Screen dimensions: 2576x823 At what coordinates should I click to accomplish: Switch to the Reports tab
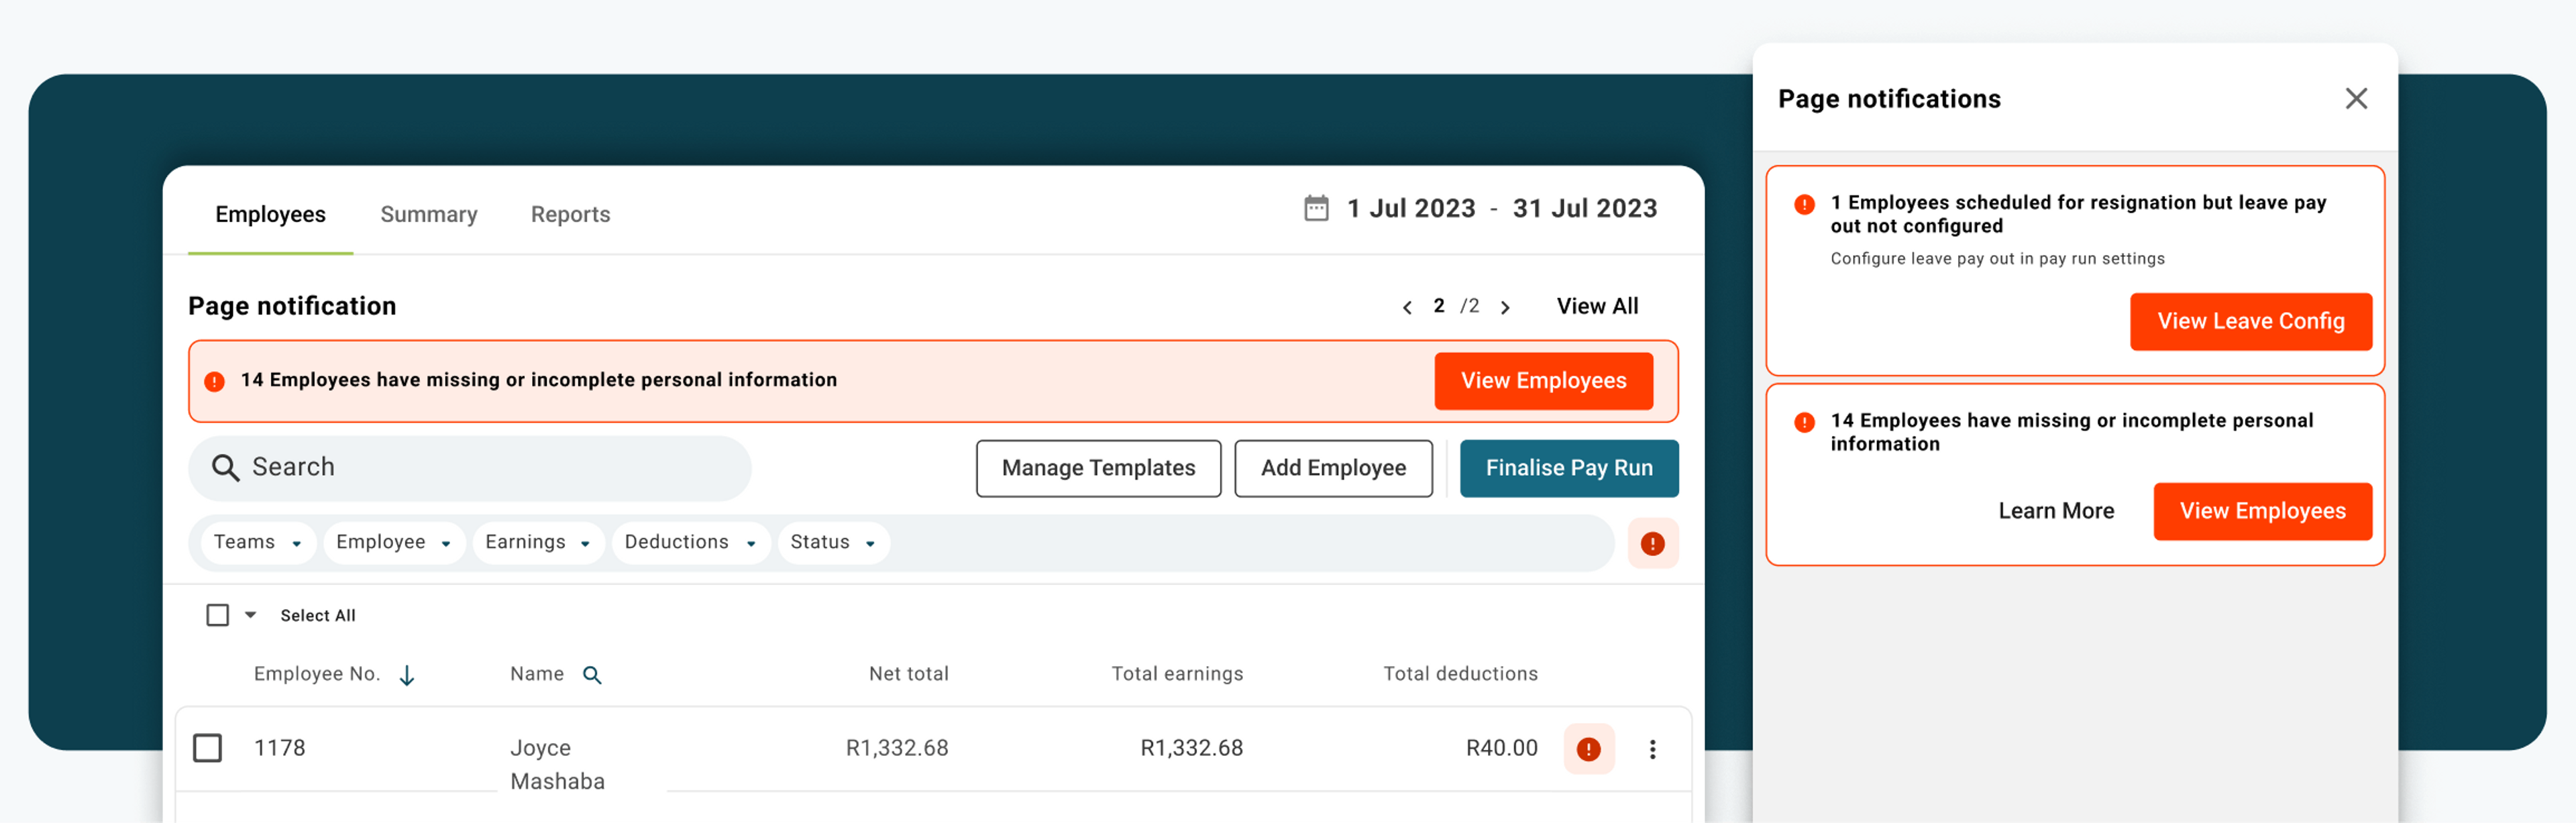[570, 213]
